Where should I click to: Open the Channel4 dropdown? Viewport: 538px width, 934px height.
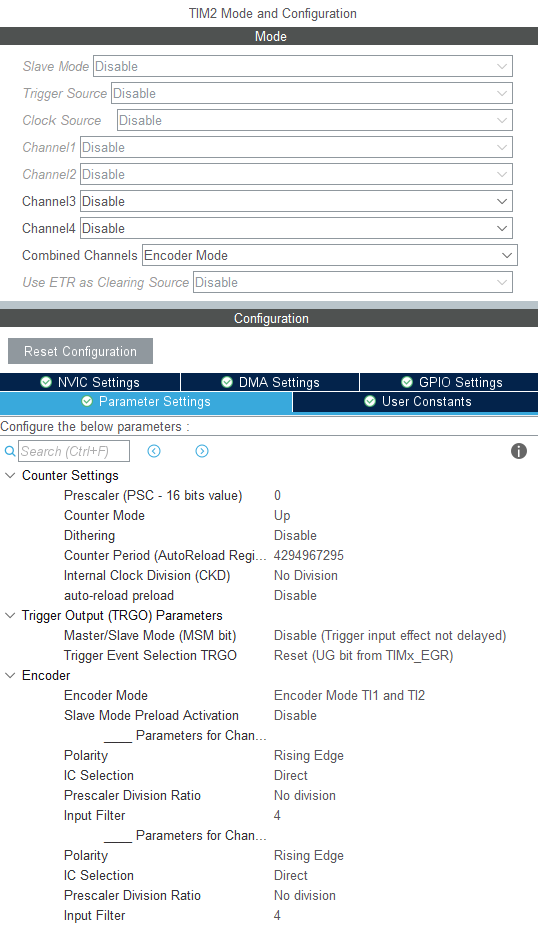pyautogui.click(x=296, y=228)
